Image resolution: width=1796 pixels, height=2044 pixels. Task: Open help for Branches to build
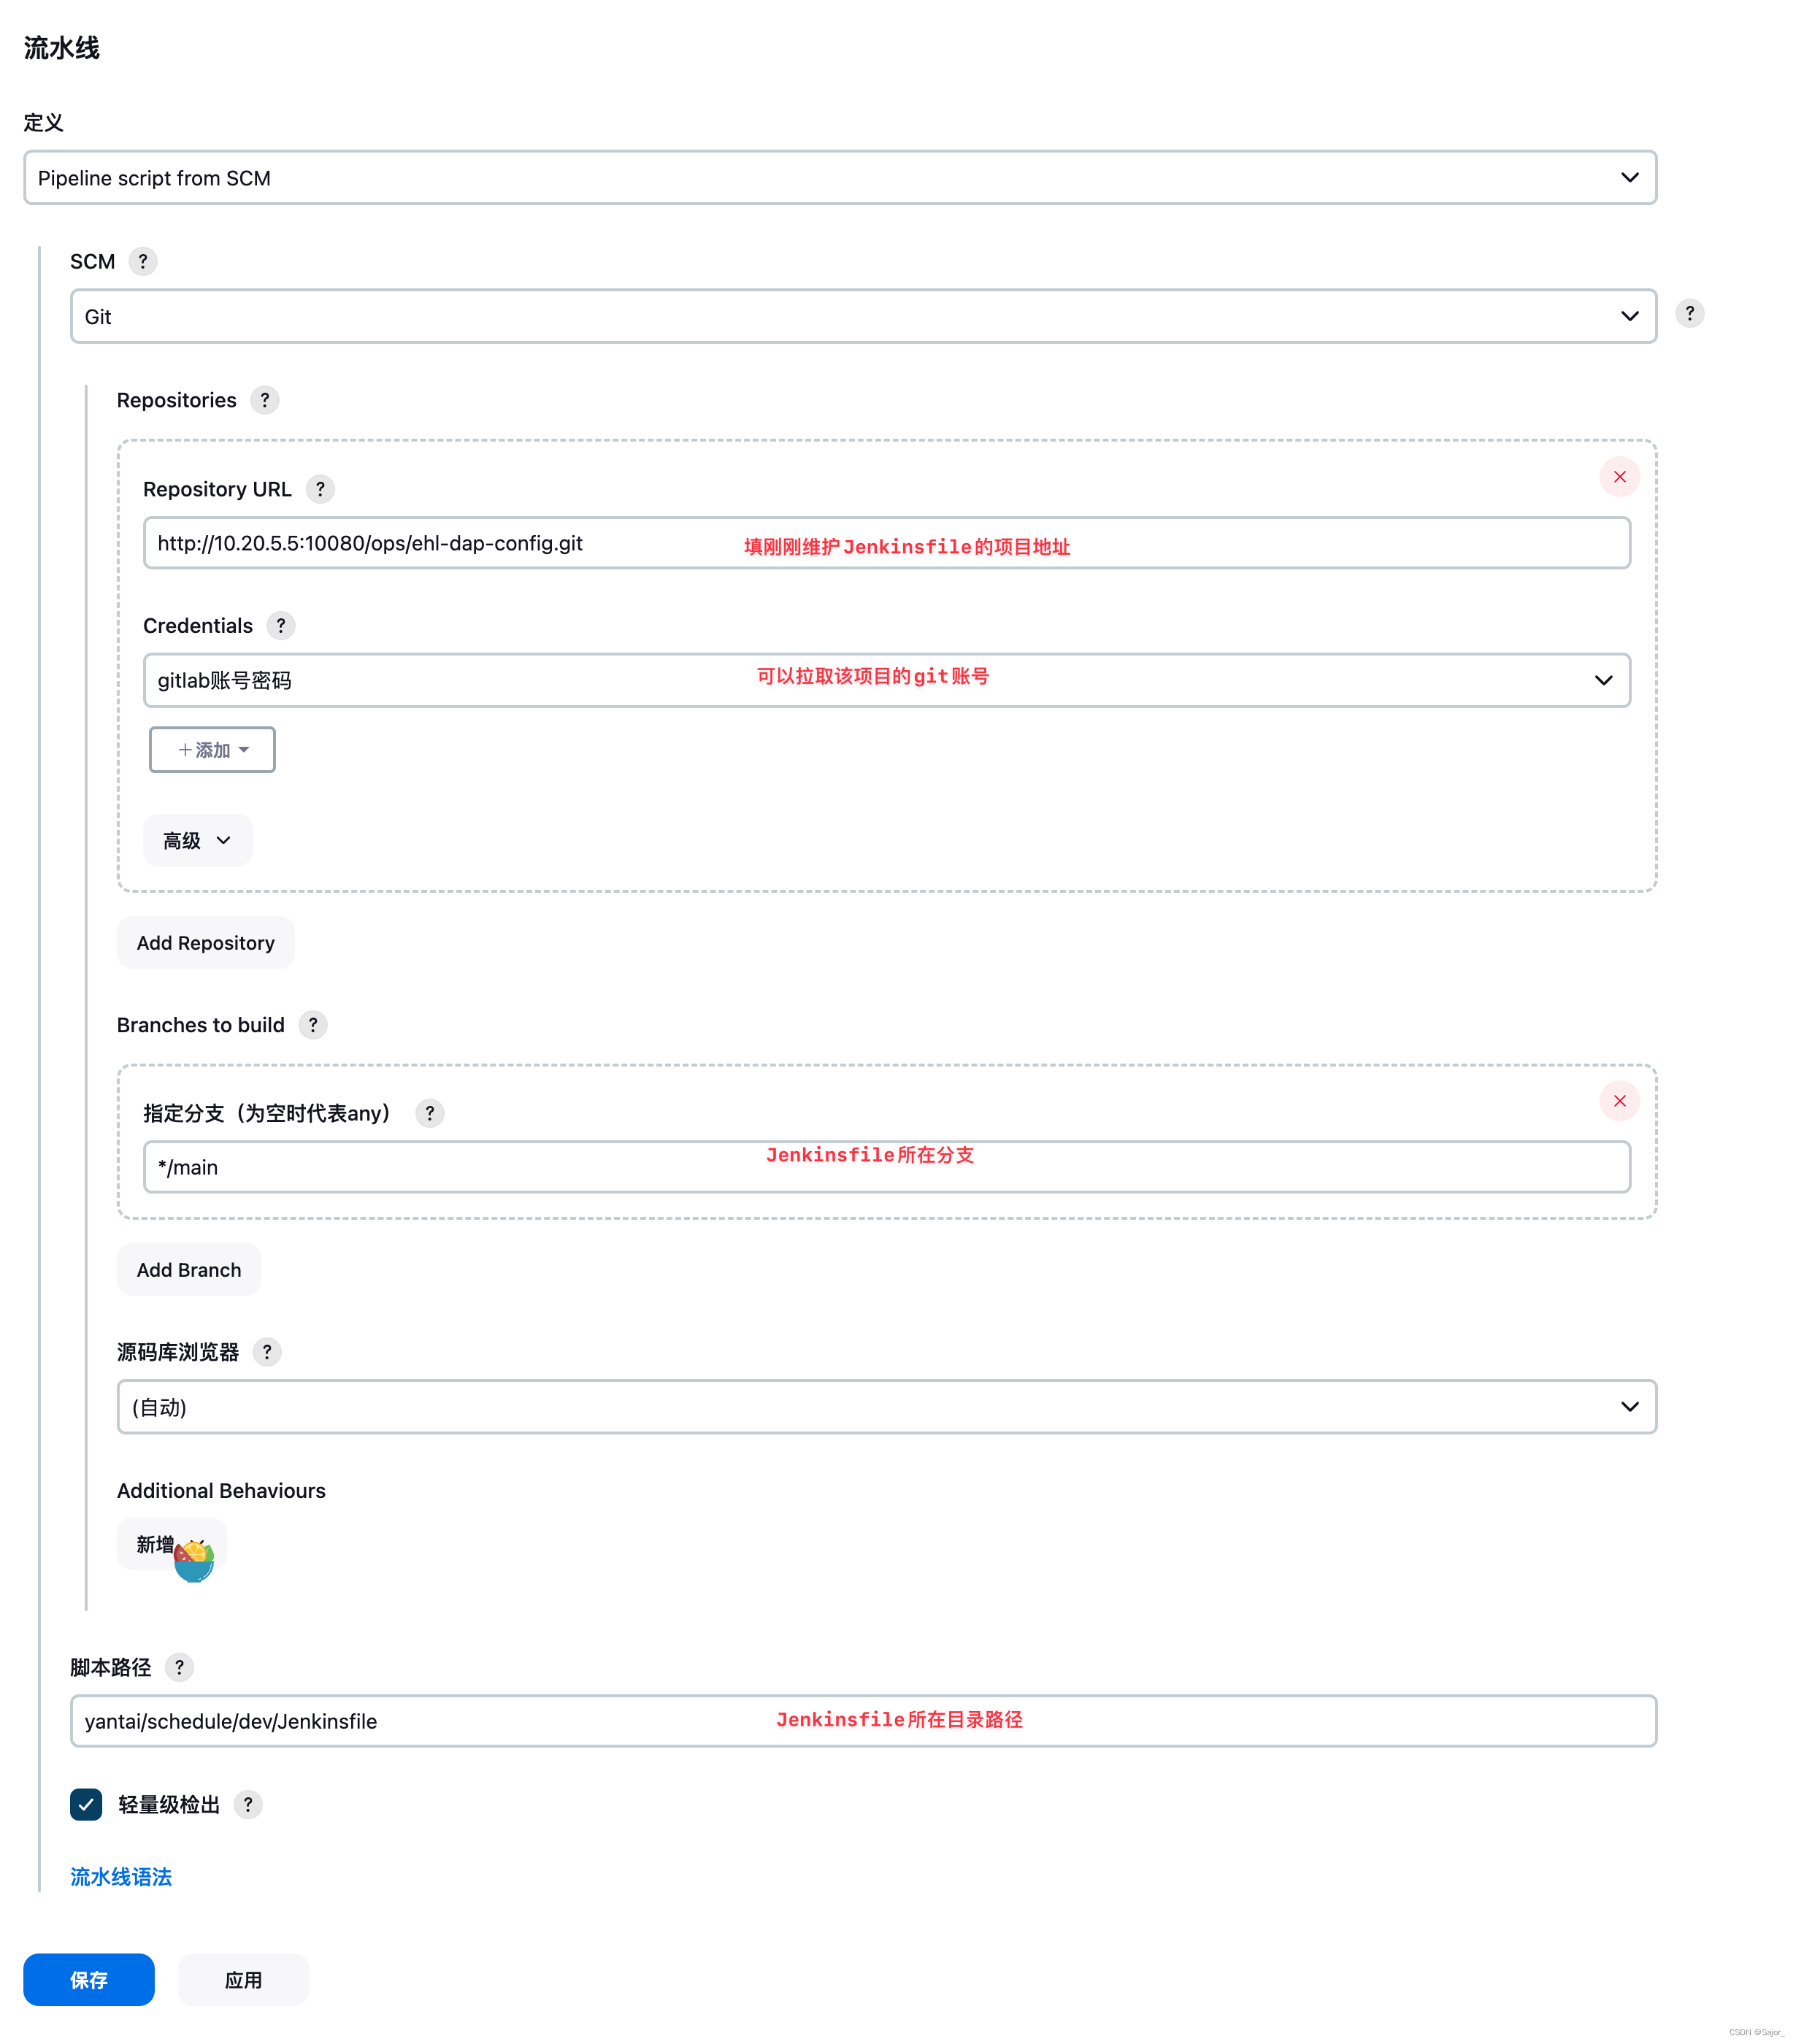click(x=313, y=1025)
